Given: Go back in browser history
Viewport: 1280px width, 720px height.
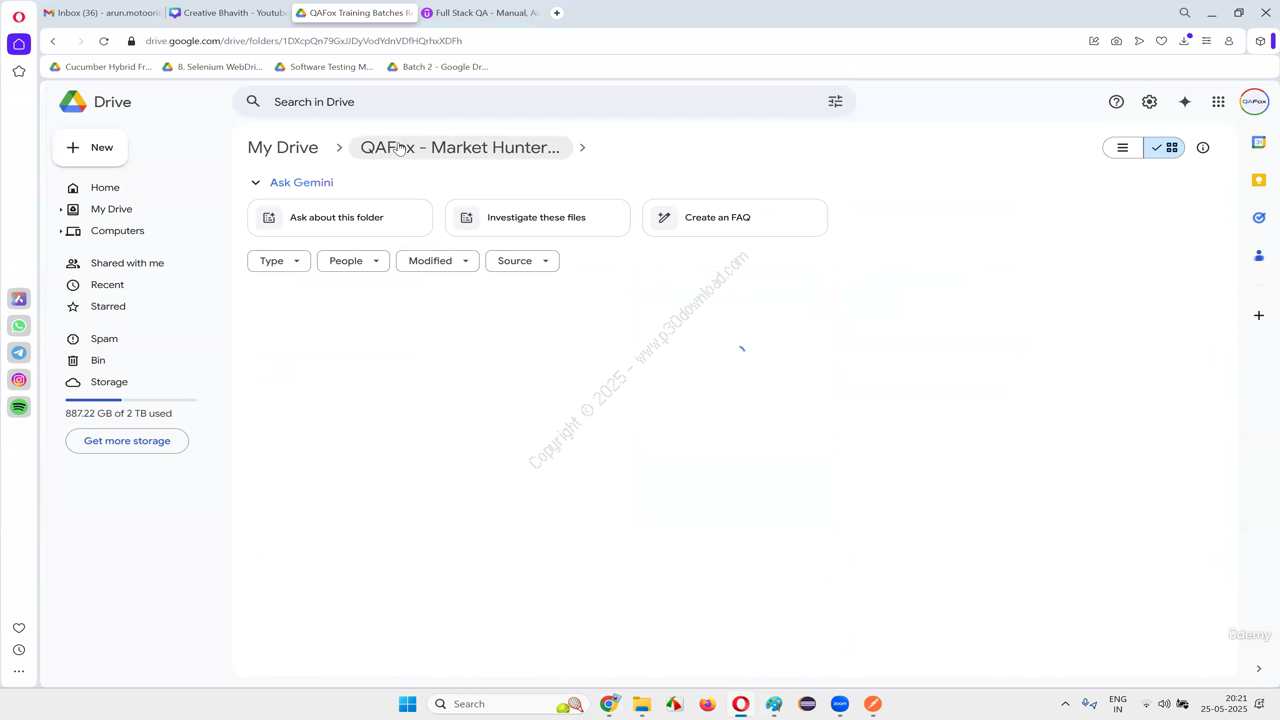Looking at the screenshot, I should (x=53, y=41).
